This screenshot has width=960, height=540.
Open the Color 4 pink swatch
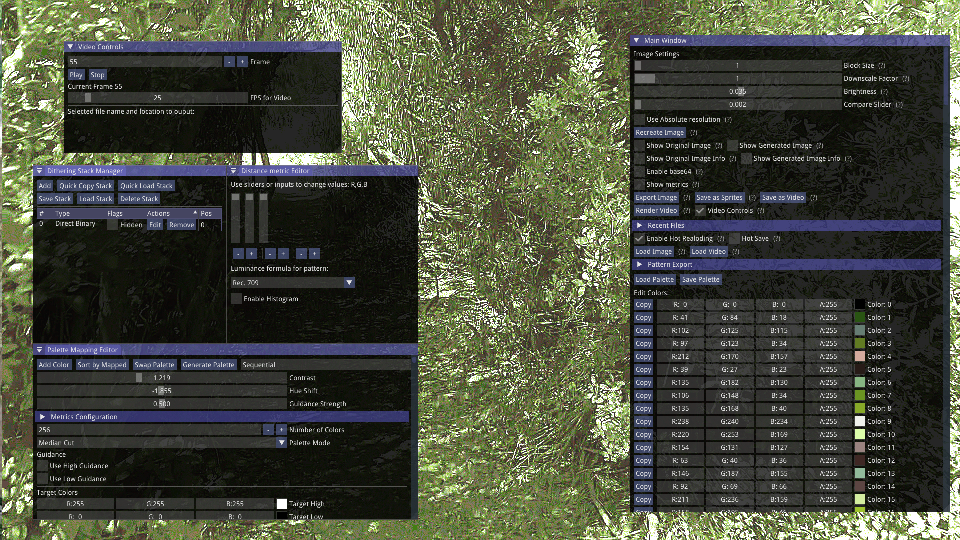tap(860, 356)
